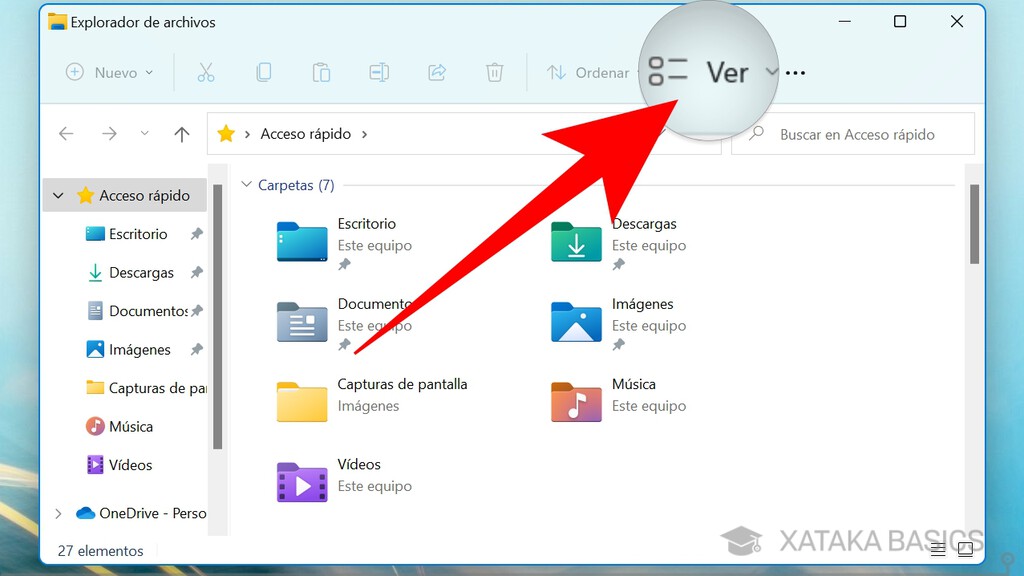Screen dimensions: 1024x576
Task: Unpin Descargas via its sidebar pin icon
Action: [x=196, y=272]
